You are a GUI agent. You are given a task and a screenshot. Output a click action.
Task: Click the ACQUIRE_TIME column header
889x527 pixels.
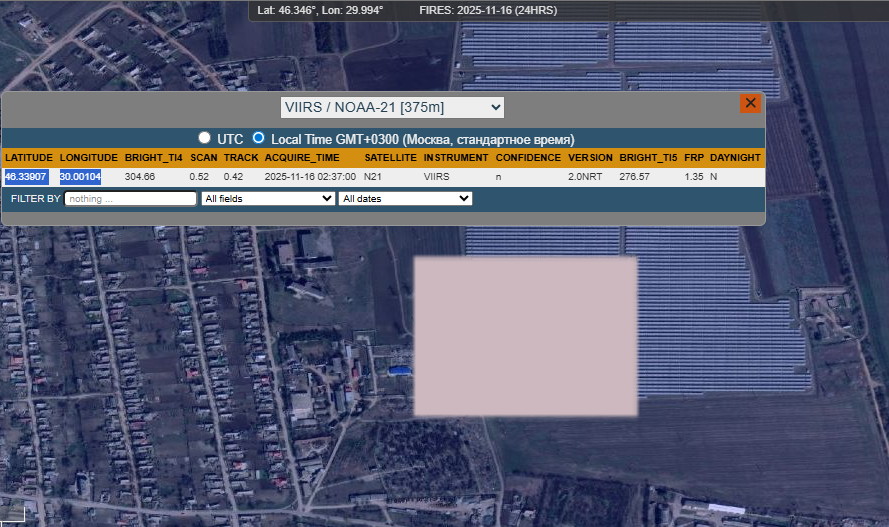(302, 158)
